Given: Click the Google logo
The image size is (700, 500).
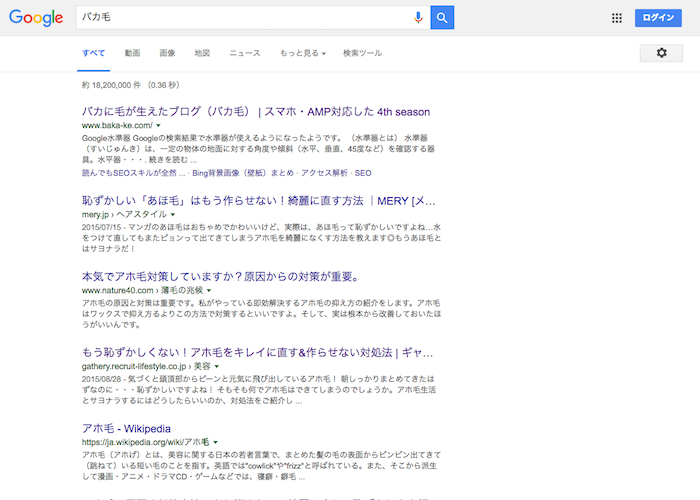Looking at the screenshot, I should coord(36,18).
